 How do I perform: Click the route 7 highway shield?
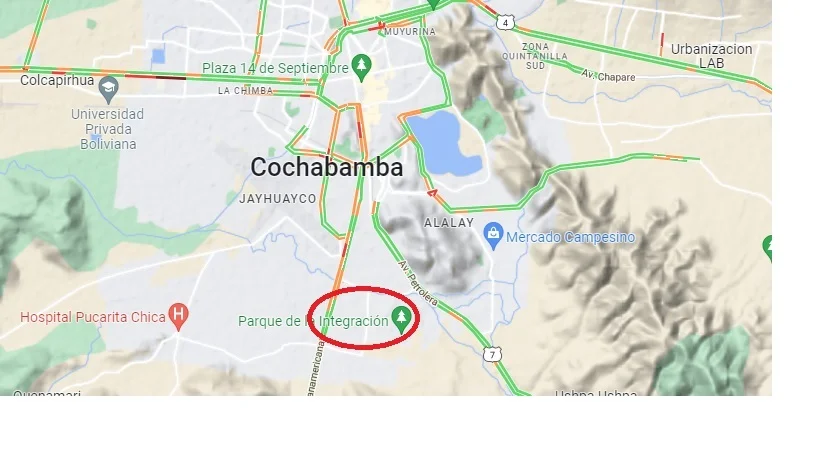492,355
